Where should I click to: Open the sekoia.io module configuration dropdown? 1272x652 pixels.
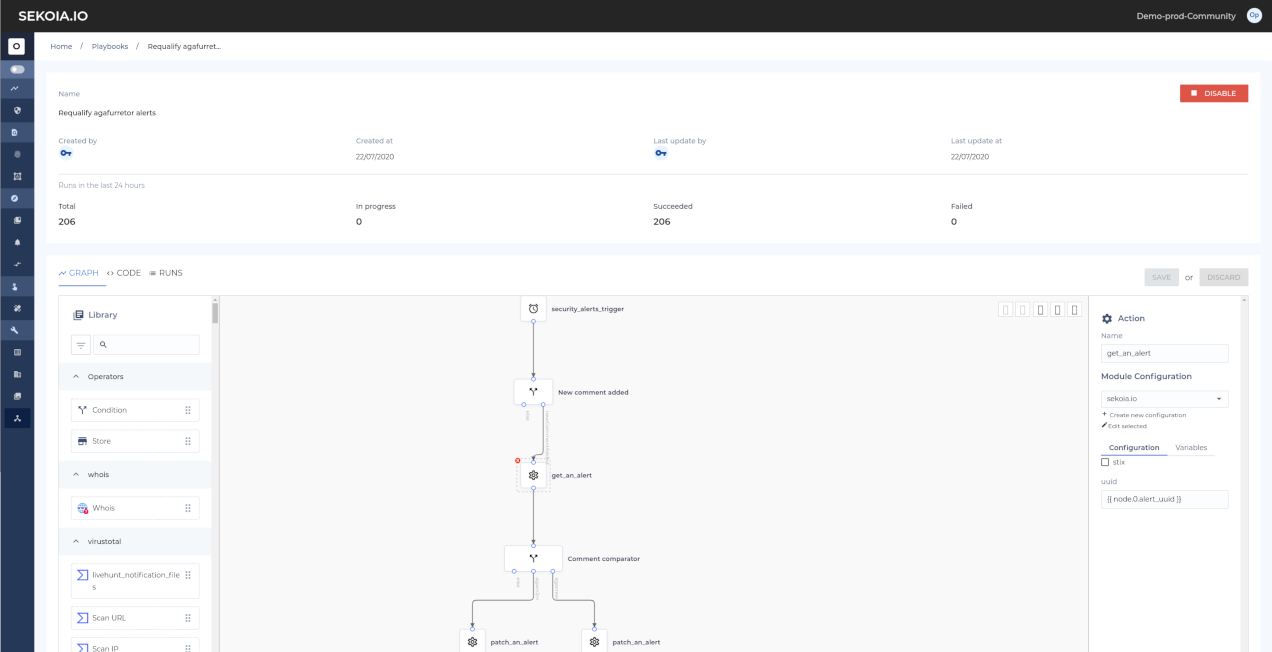1164,399
